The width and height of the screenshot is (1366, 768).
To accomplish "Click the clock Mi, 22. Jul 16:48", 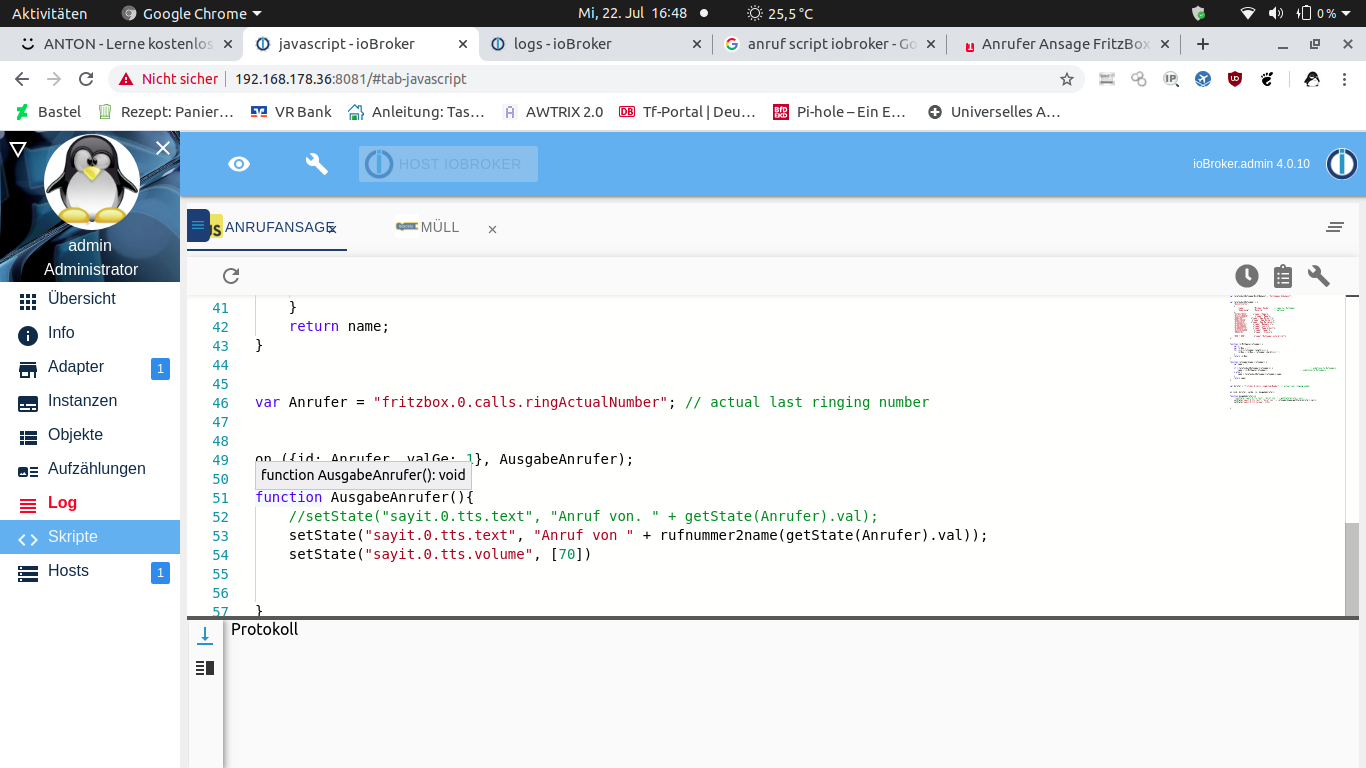I will click(633, 13).
